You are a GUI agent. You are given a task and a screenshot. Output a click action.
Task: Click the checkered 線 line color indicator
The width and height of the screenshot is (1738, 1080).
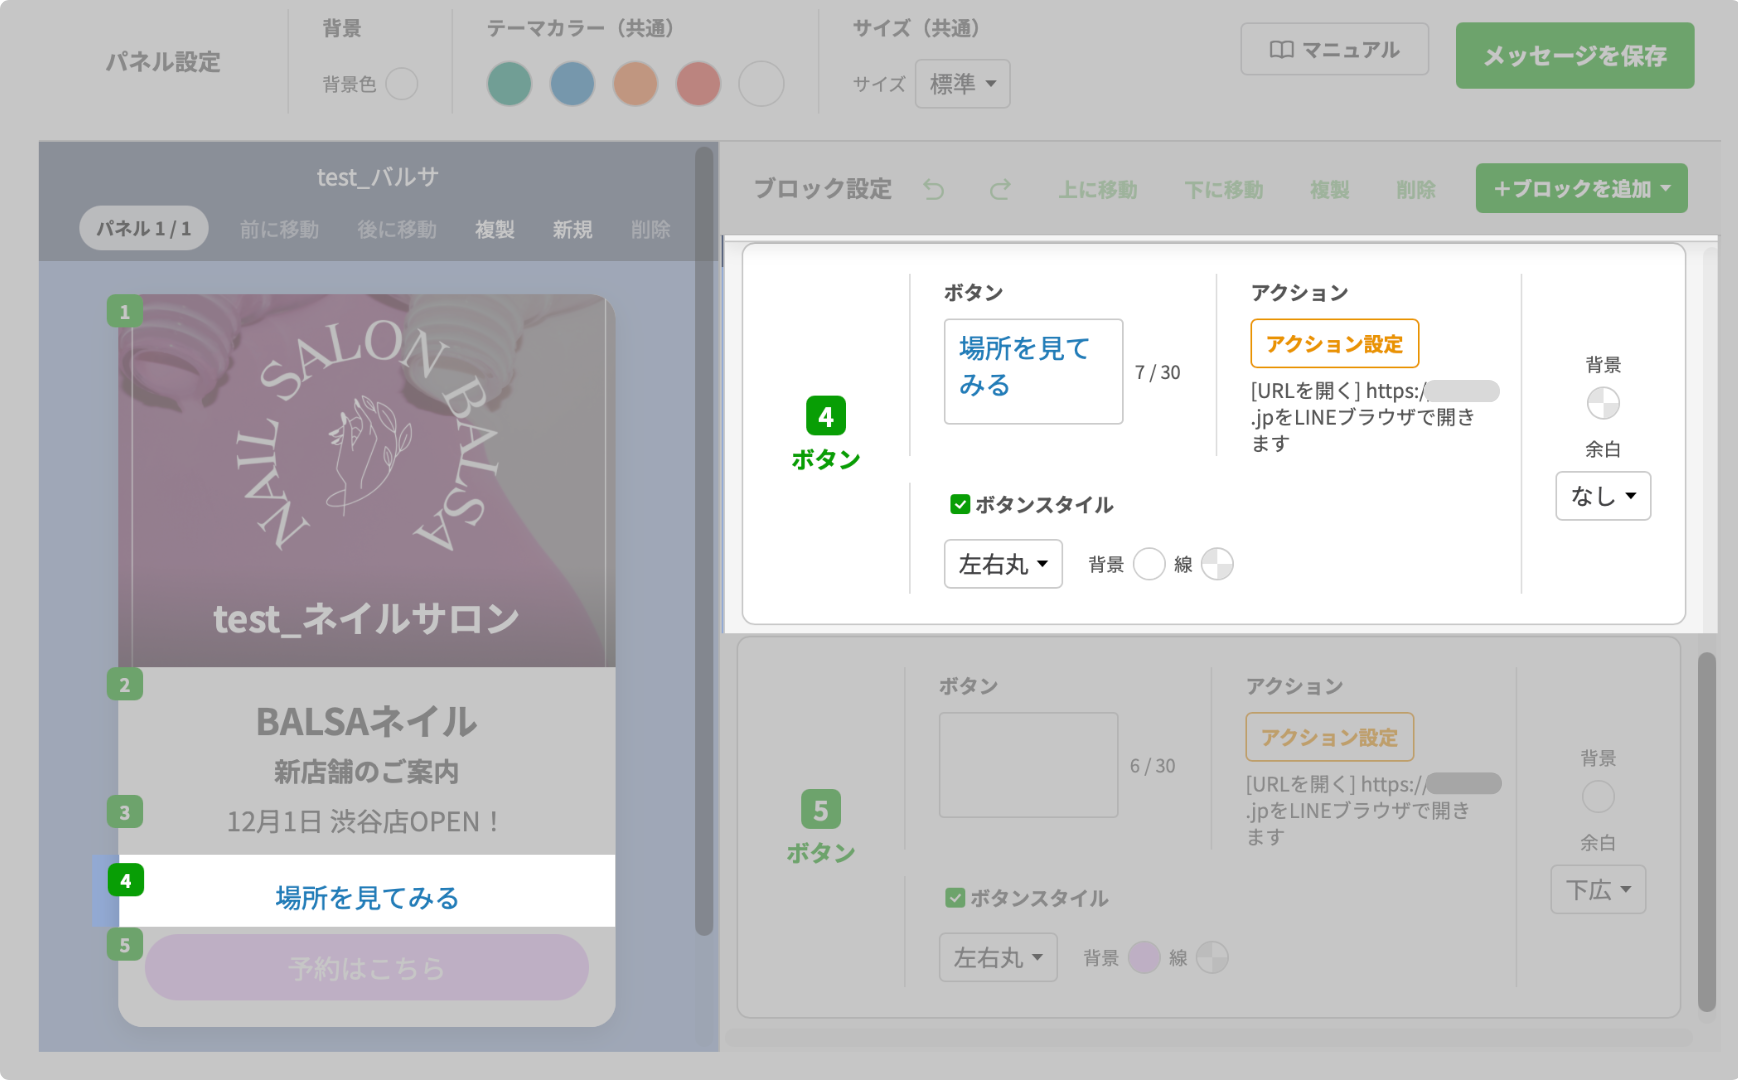[1218, 564]
